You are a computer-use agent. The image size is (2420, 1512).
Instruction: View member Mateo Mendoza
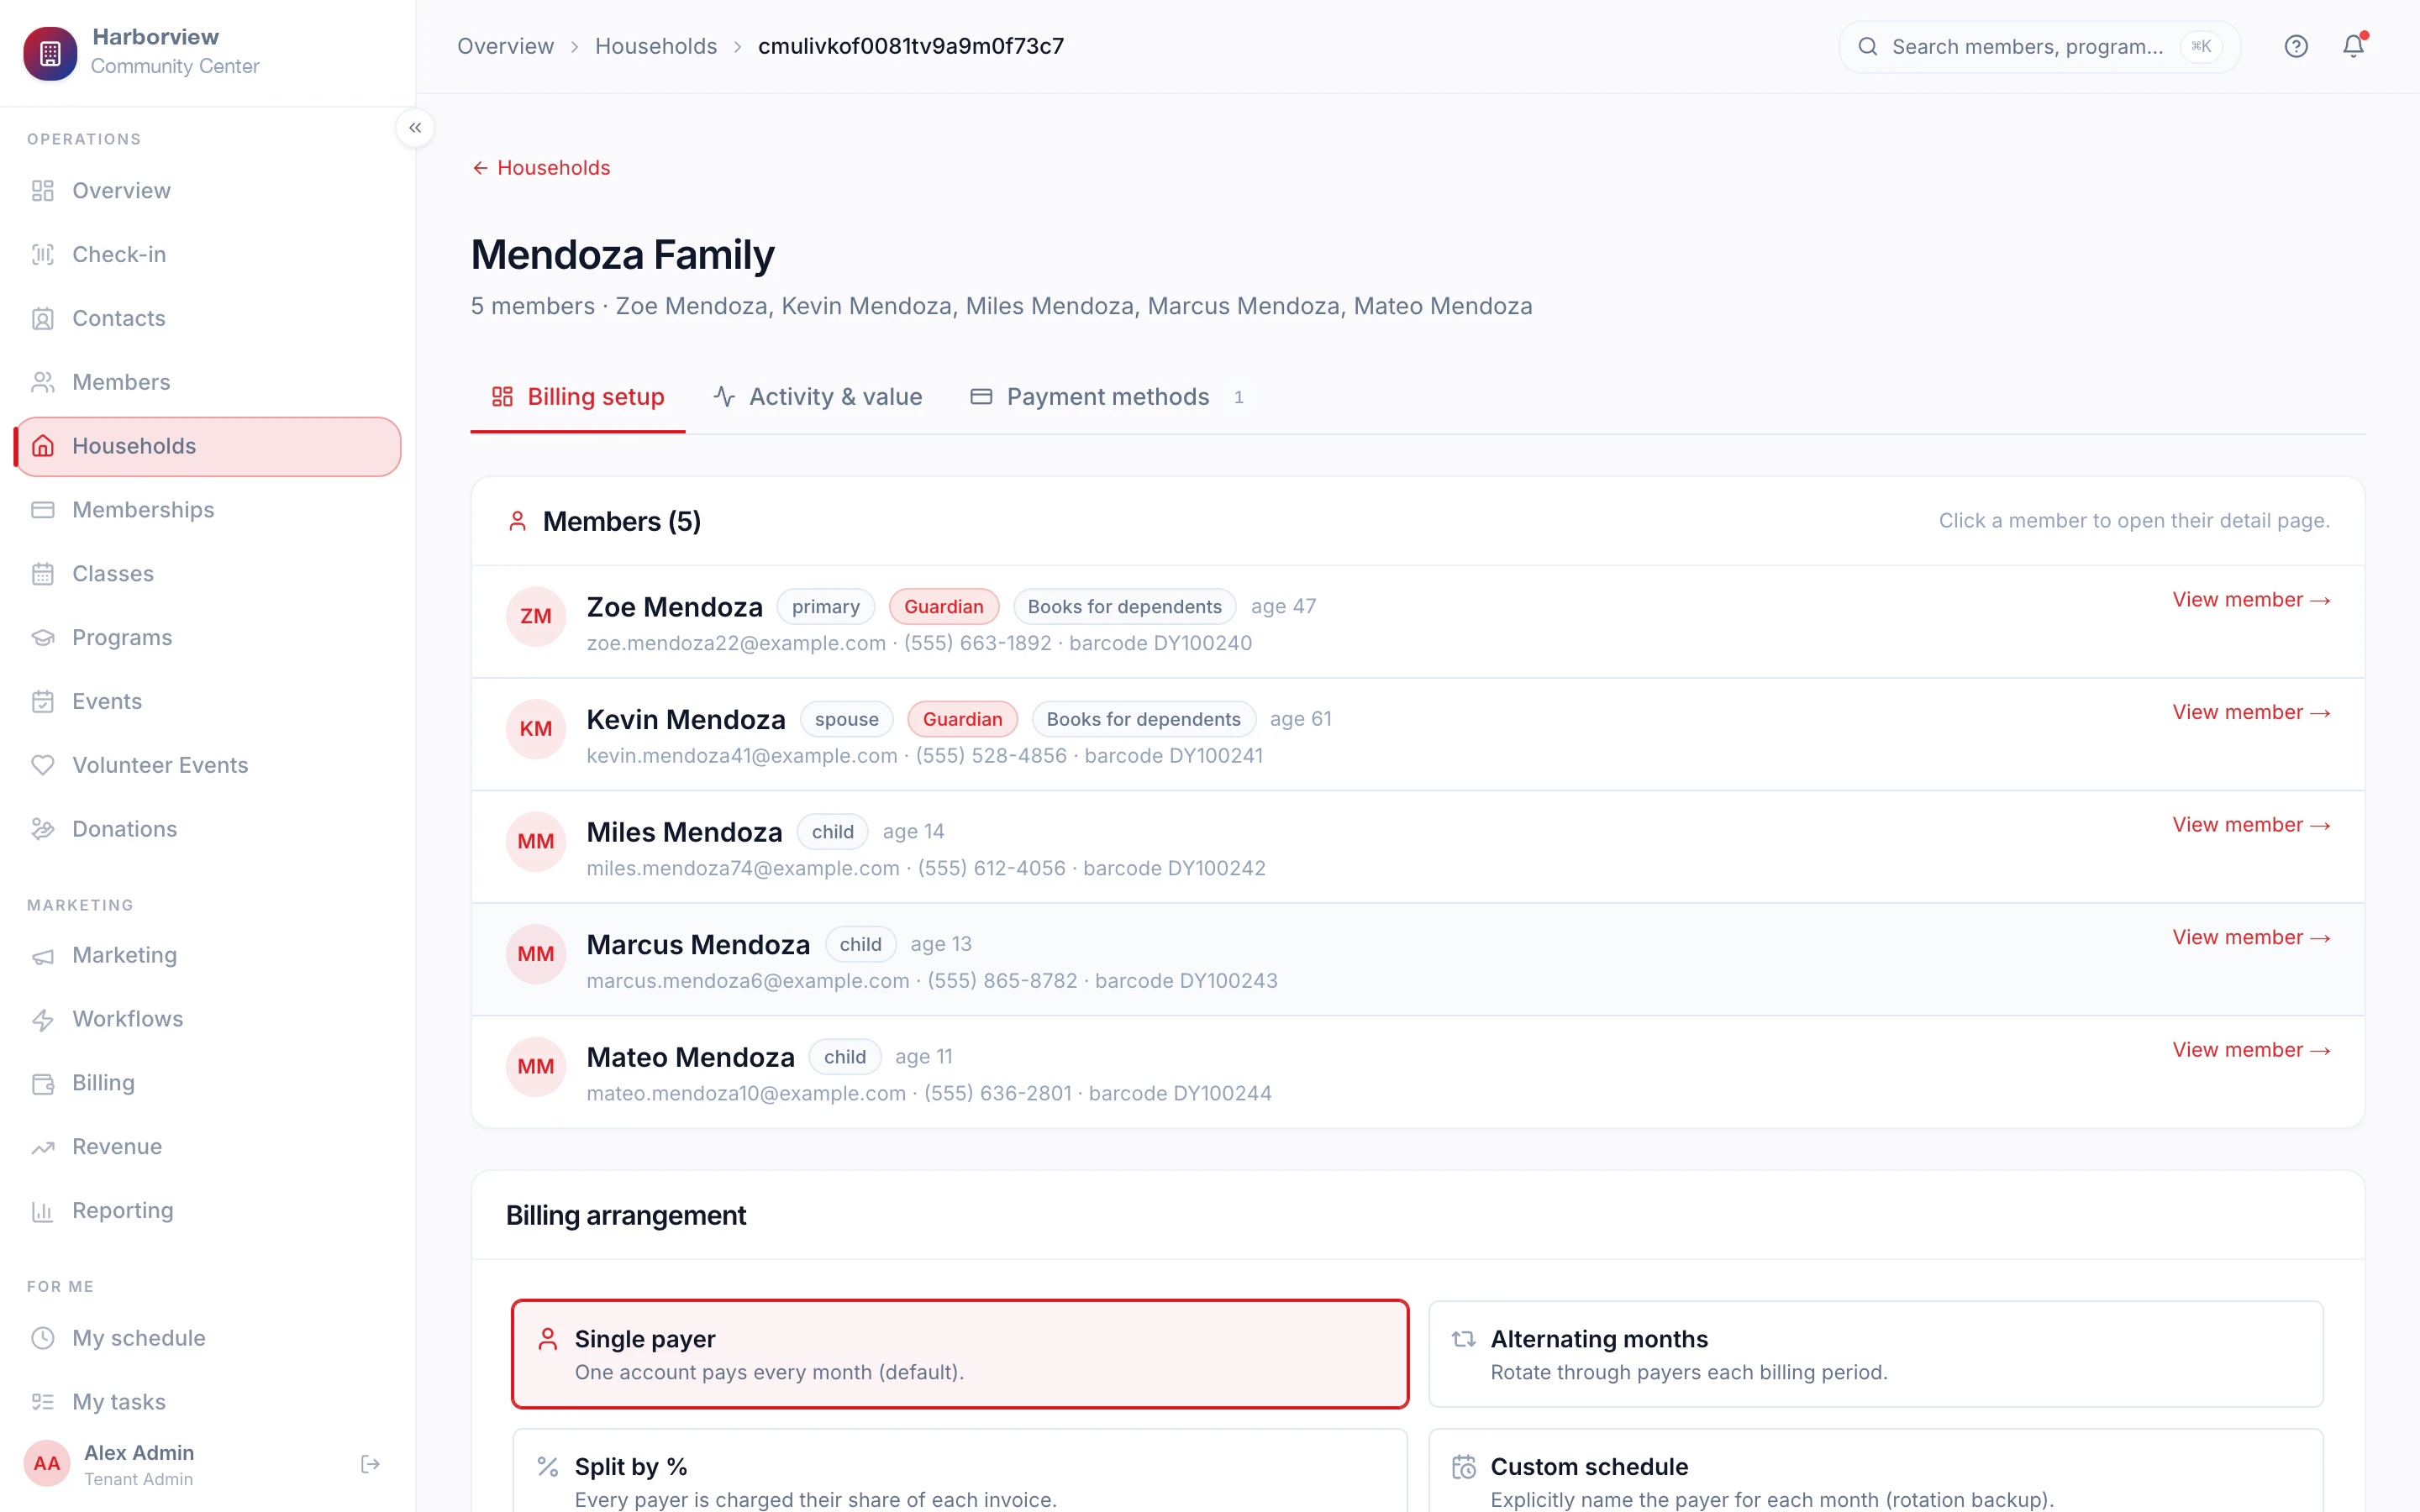click(2251, 1050)
